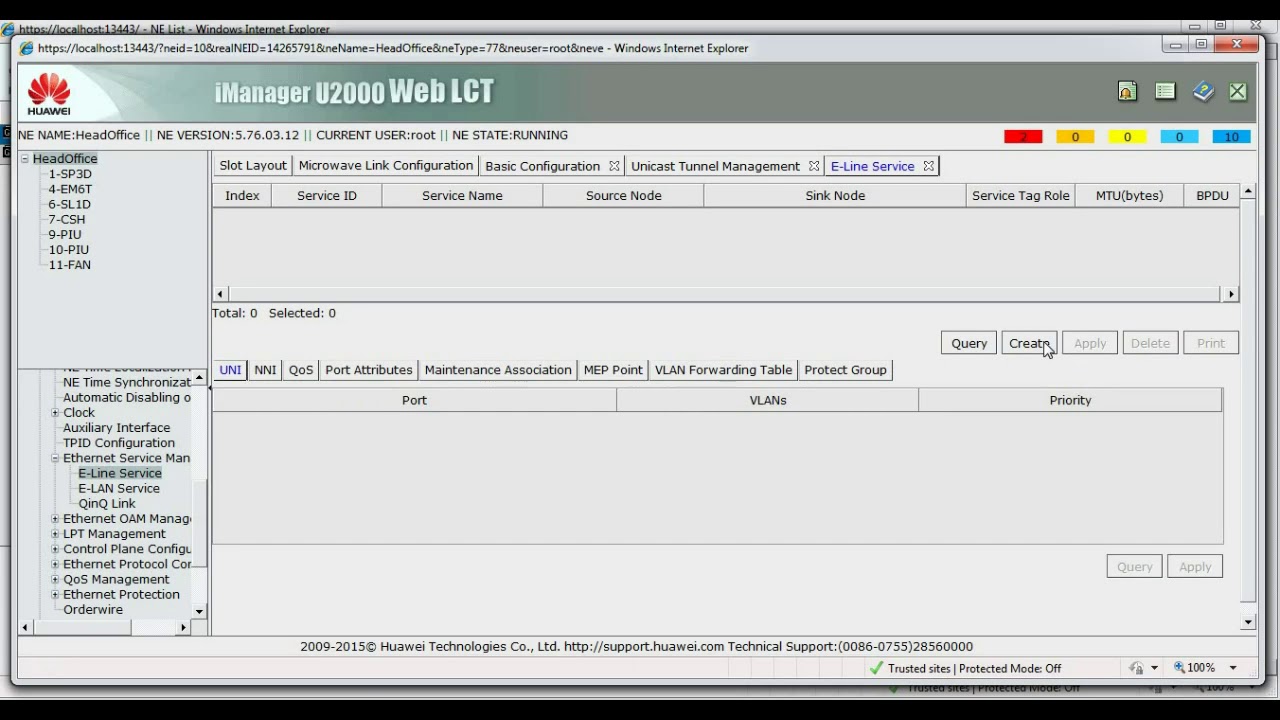
Task: Open the list view icon in header
Action: coord(1165,92)
